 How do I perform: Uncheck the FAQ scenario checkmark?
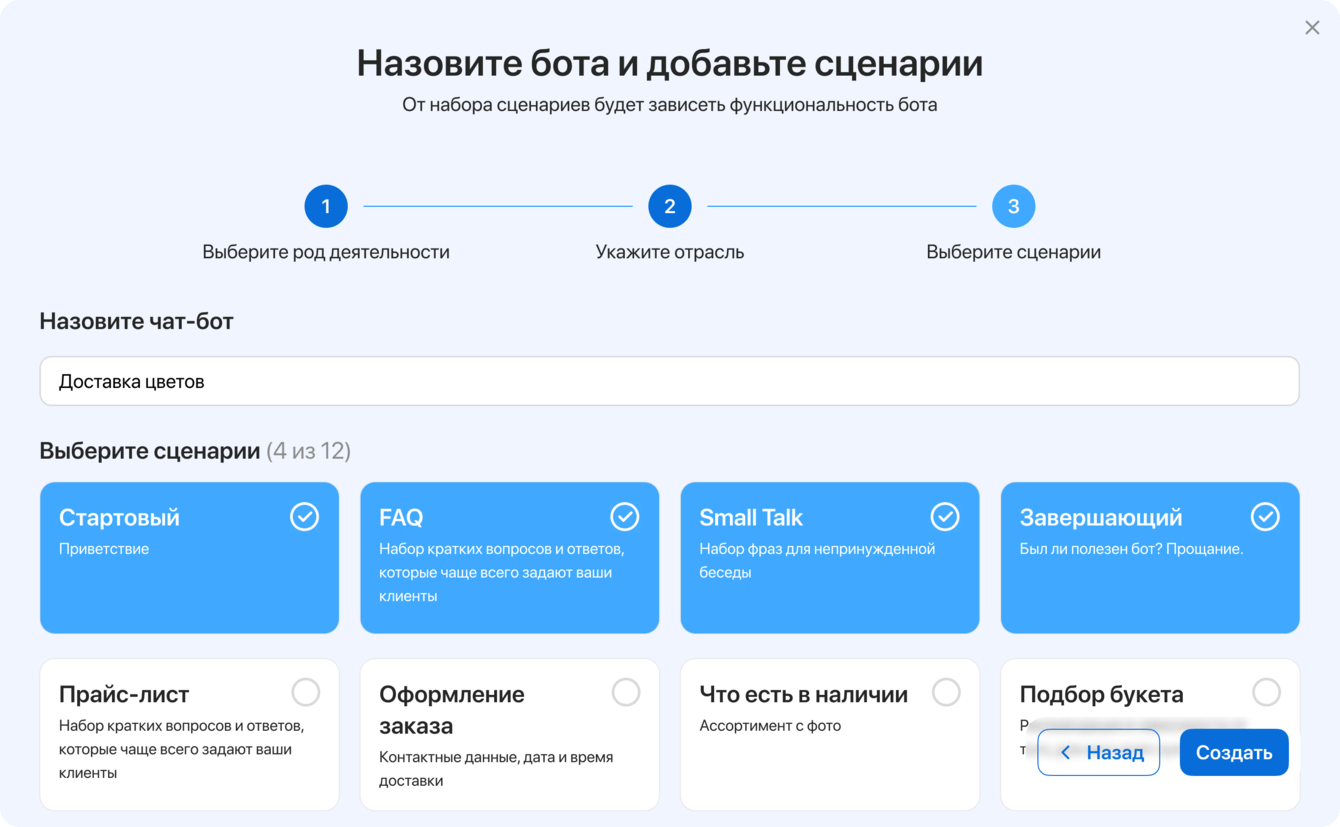click(x=625, y=516)
